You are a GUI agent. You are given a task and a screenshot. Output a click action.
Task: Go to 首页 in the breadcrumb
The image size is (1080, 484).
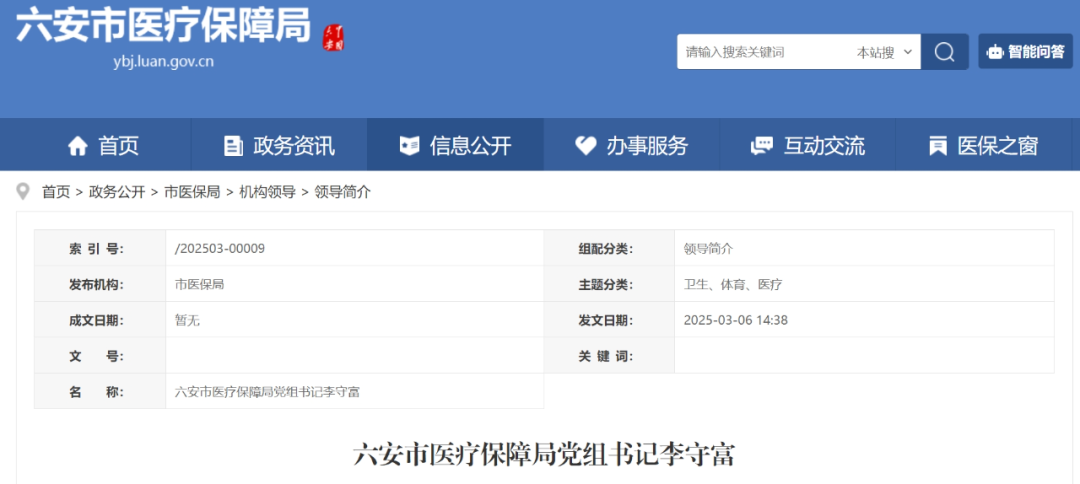pyautogui.click(x=56, y=192)
